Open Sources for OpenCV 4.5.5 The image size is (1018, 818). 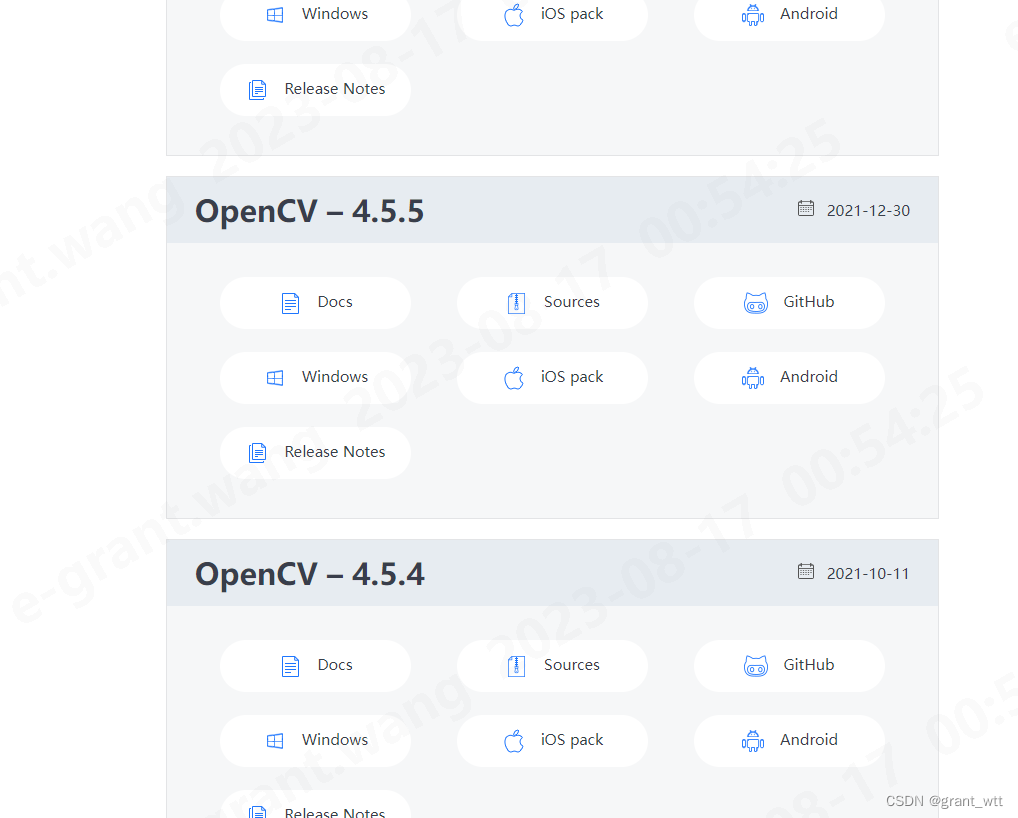click(552, 302)
